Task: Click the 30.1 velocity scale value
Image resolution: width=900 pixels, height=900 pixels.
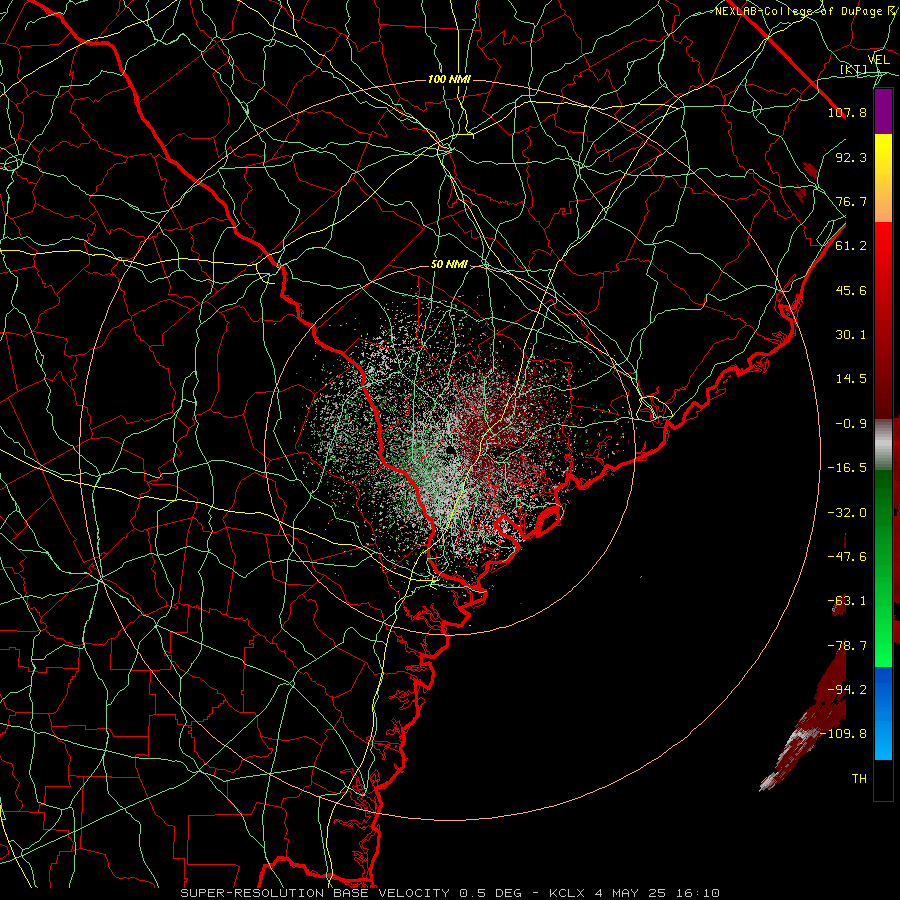Action: point(851,335)
